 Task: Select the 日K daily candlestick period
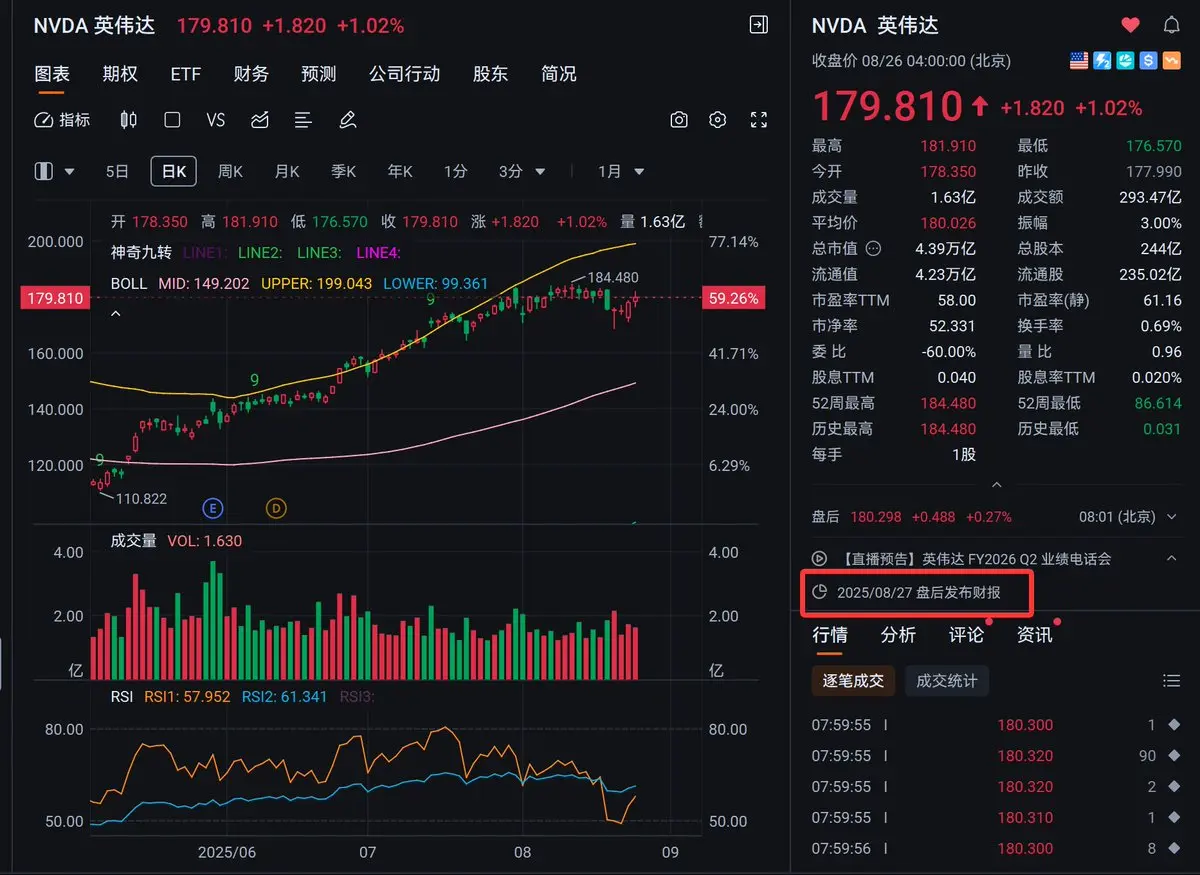174,171
